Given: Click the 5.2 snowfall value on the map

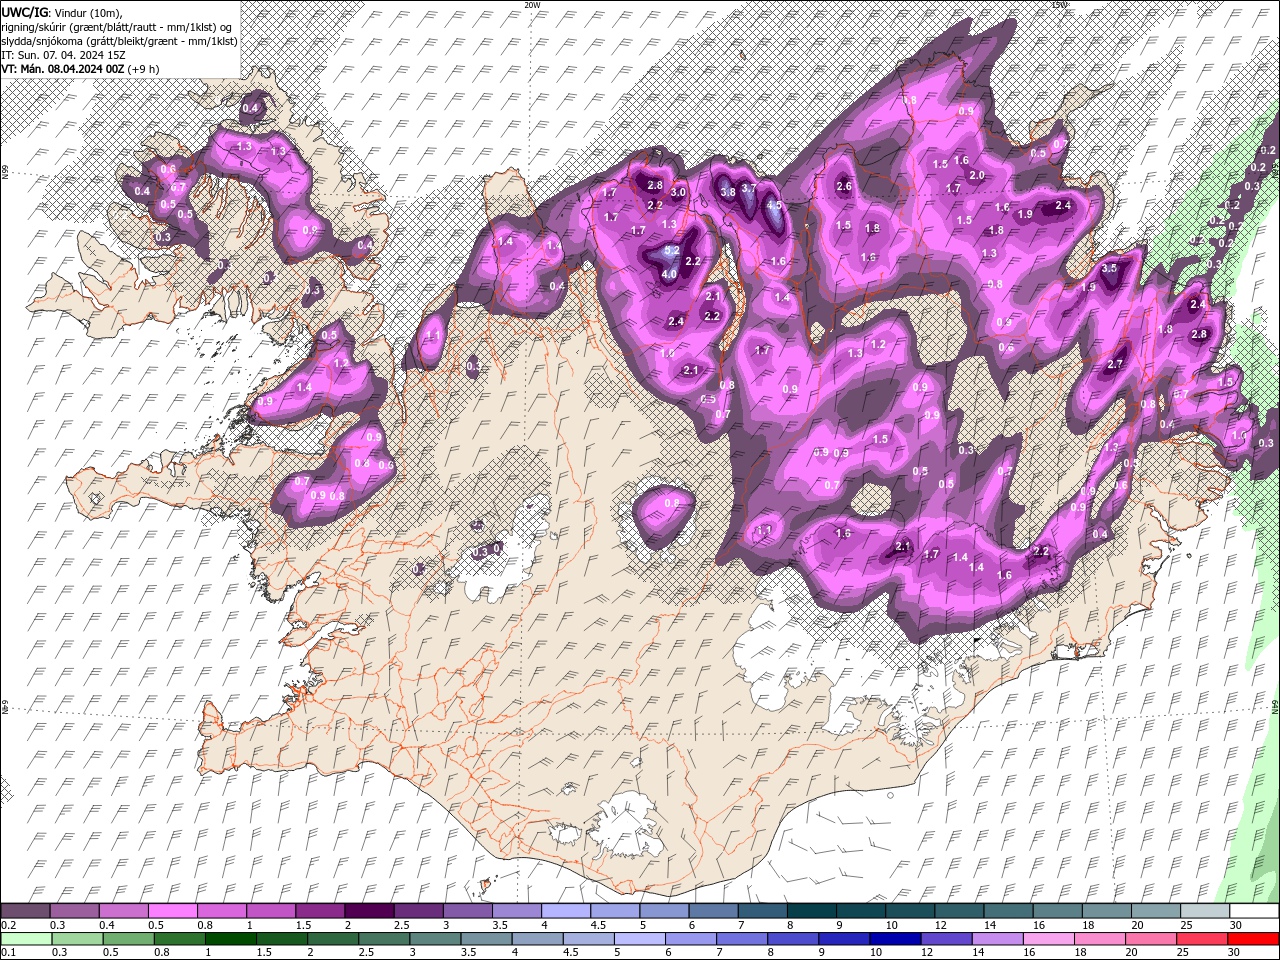Looking at the screenshot, I should [672, 250].
